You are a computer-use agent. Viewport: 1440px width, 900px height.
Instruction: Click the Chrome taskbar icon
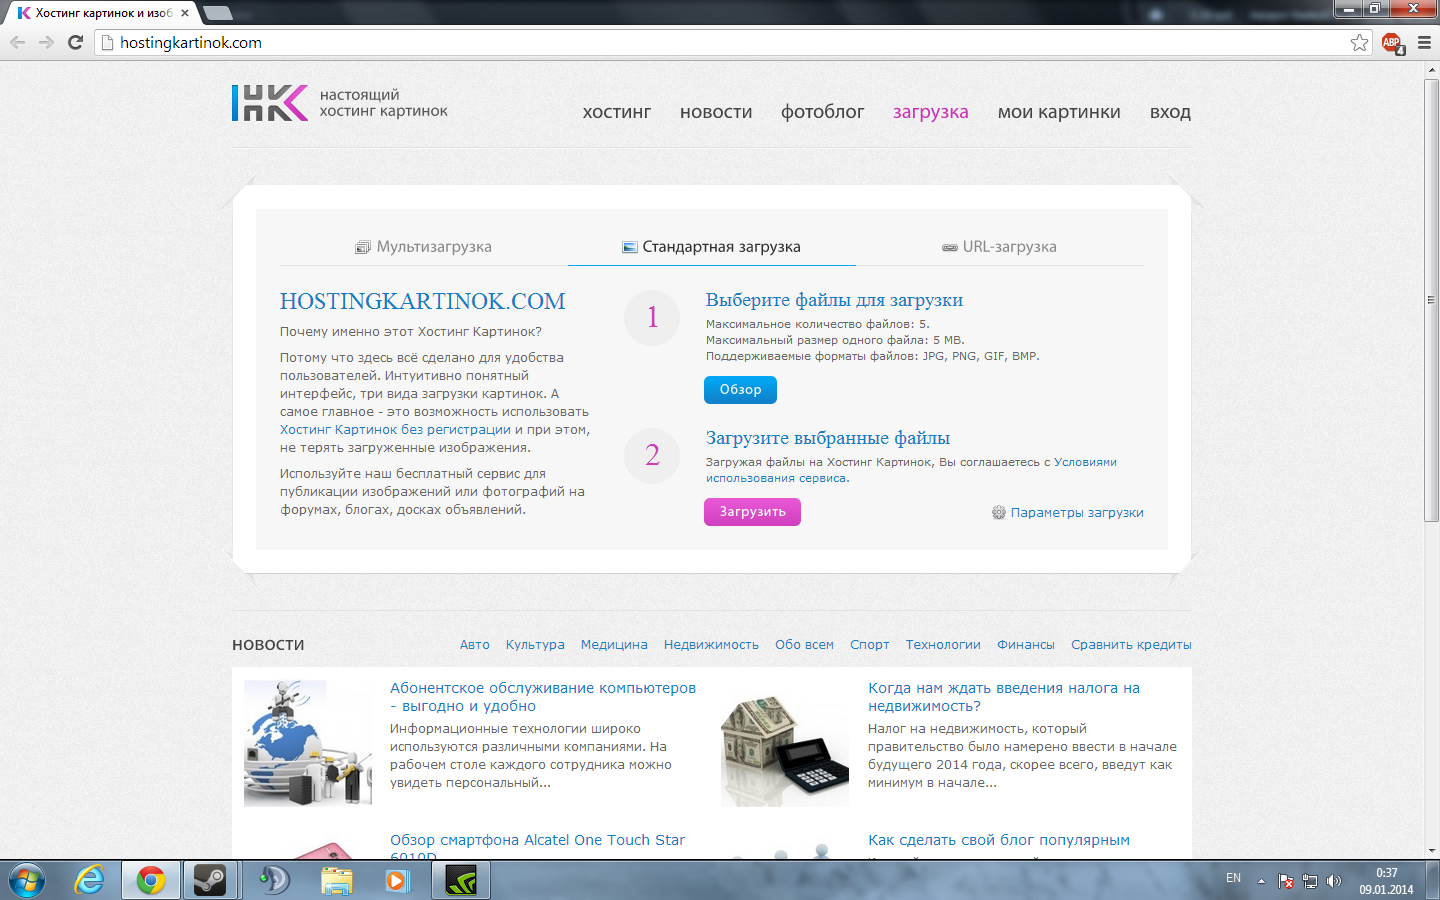(151, 881)
